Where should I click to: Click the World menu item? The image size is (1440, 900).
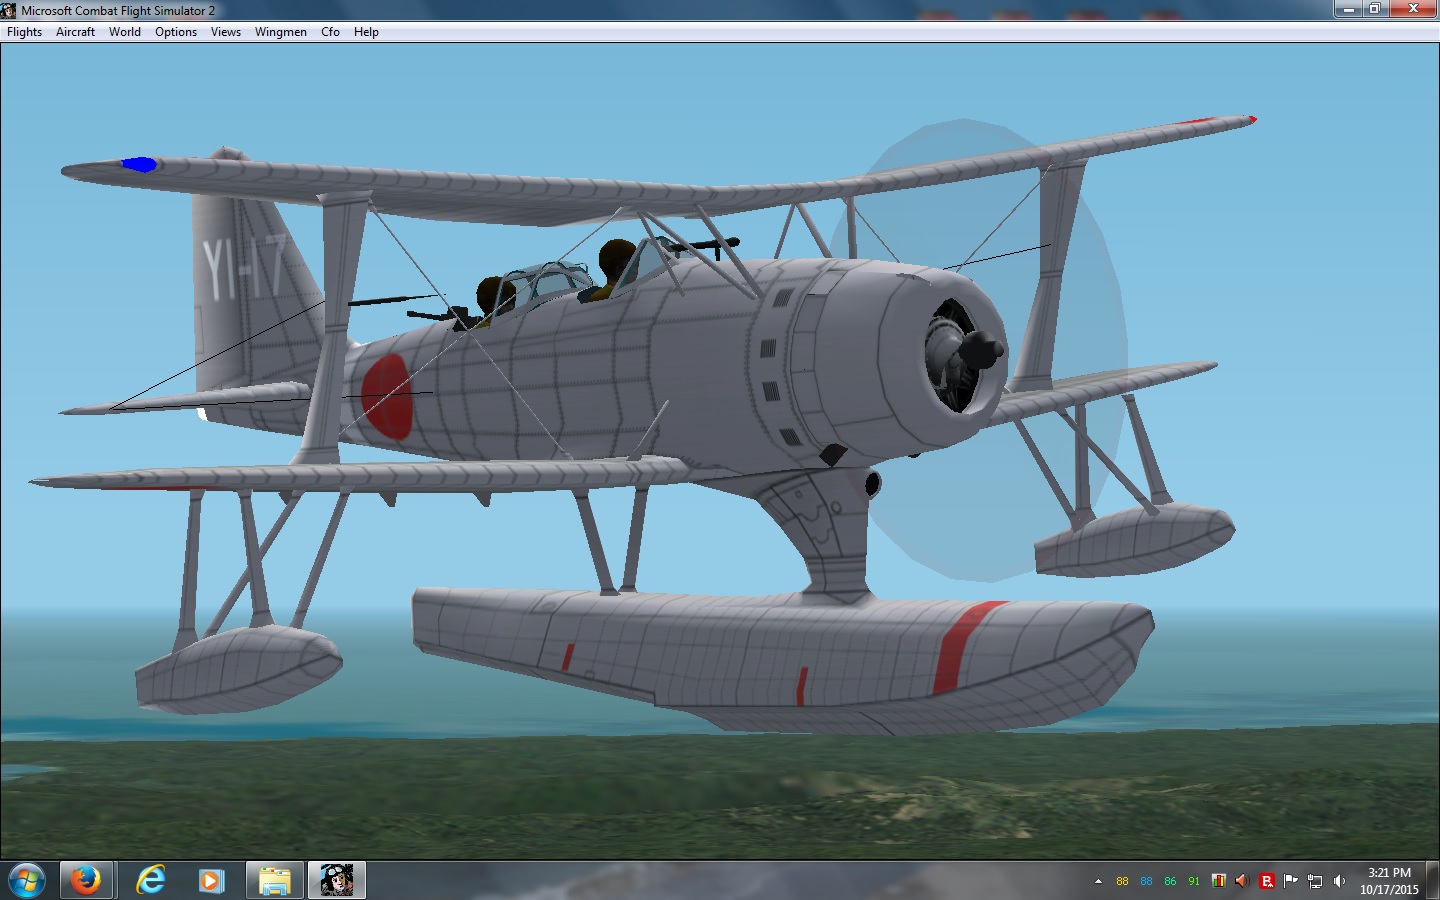[125, 32]
